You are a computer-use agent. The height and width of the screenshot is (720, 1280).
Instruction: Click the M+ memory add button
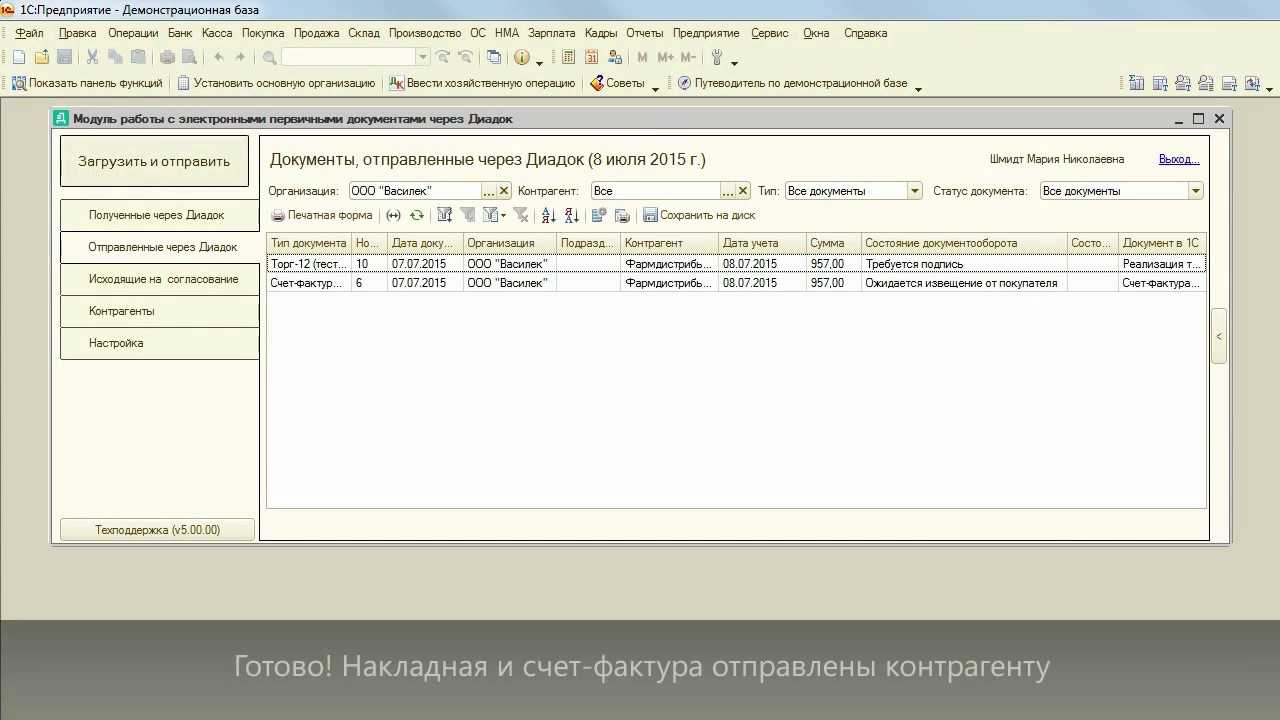pyautogui.click(x=665, y=57)
